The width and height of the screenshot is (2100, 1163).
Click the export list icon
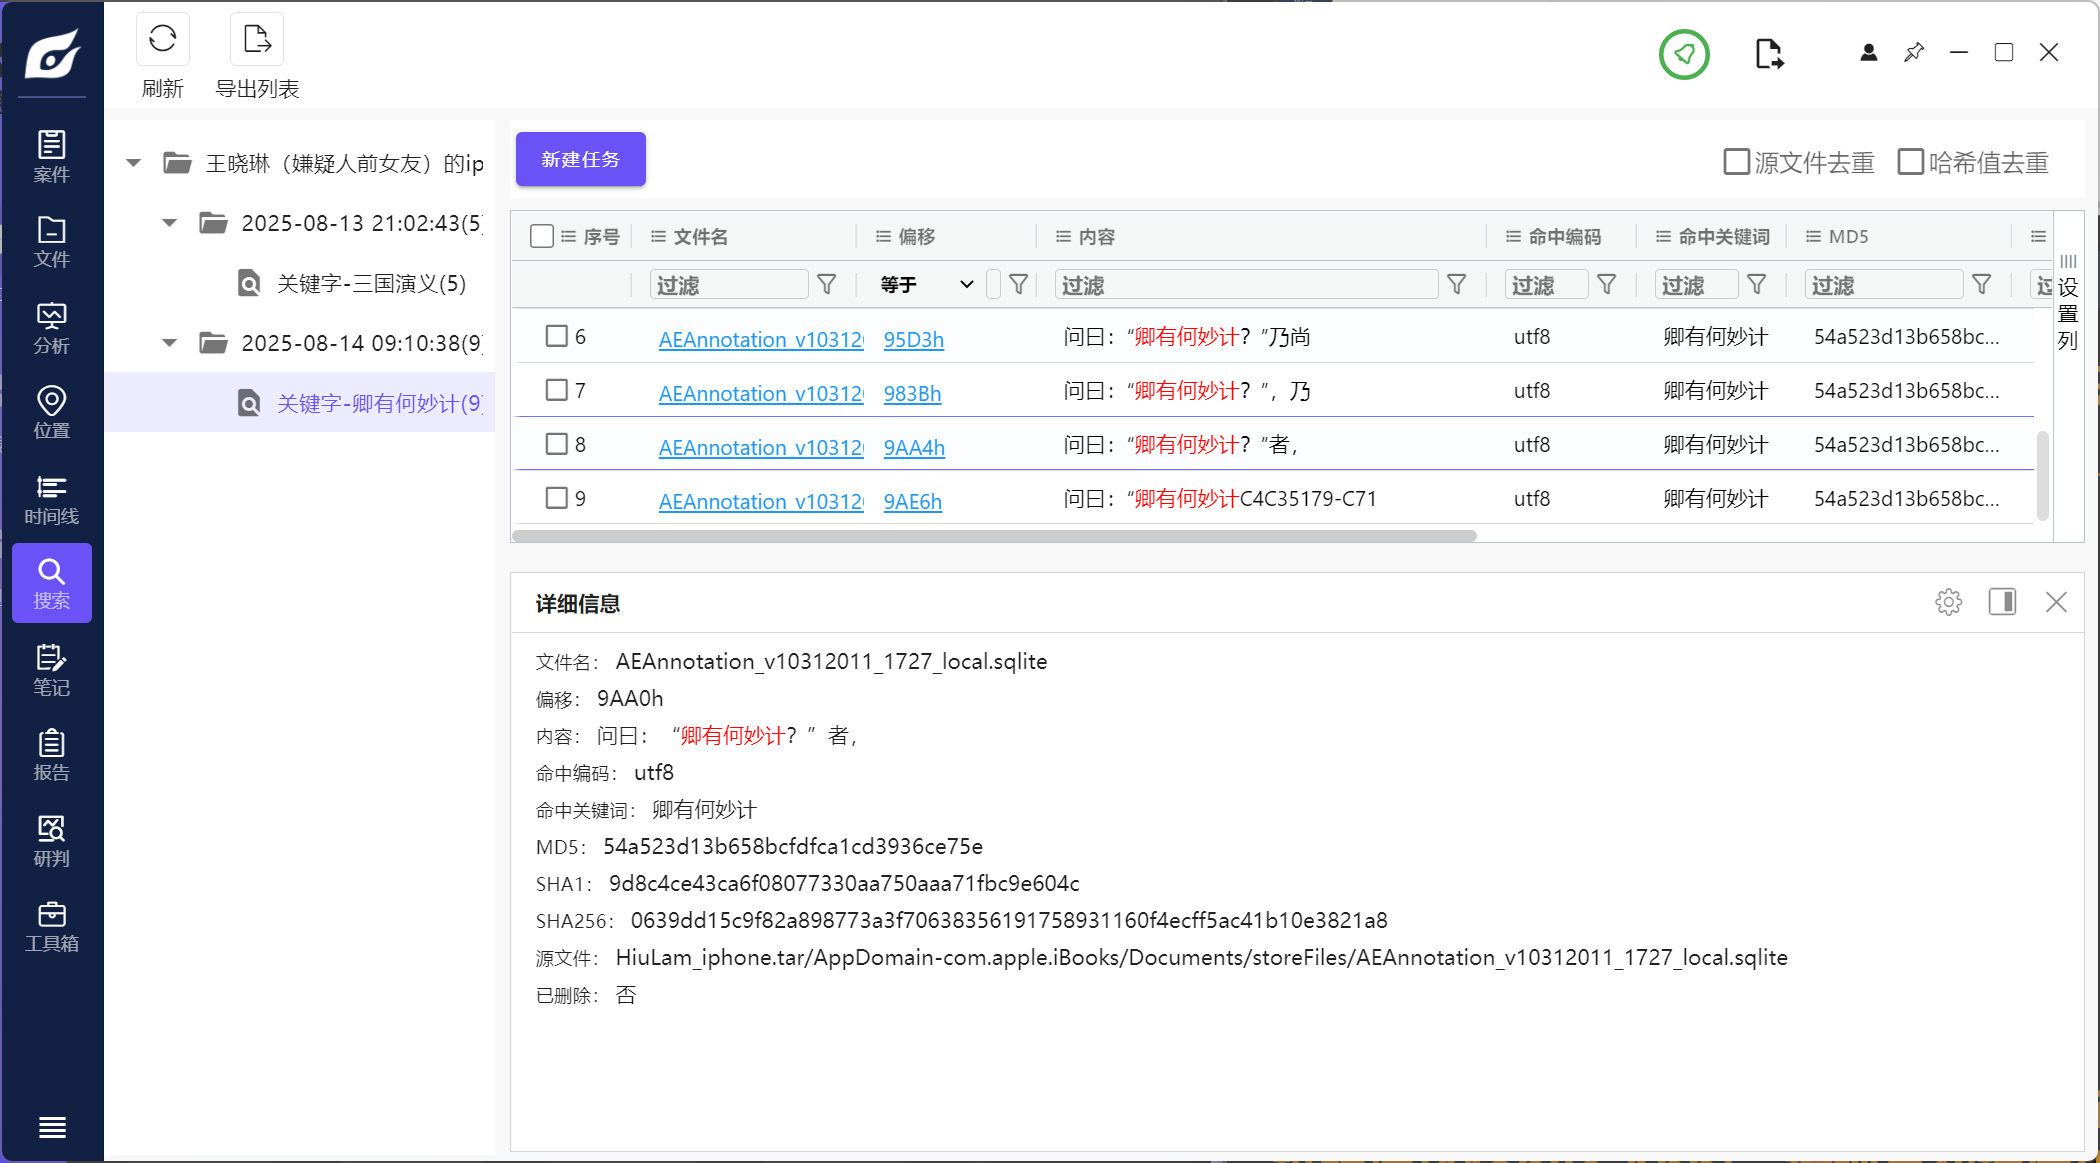[x=257, y=40]
